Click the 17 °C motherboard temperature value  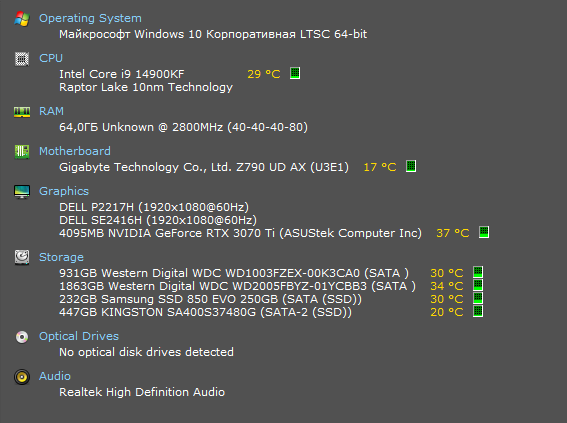coord(380,167)
